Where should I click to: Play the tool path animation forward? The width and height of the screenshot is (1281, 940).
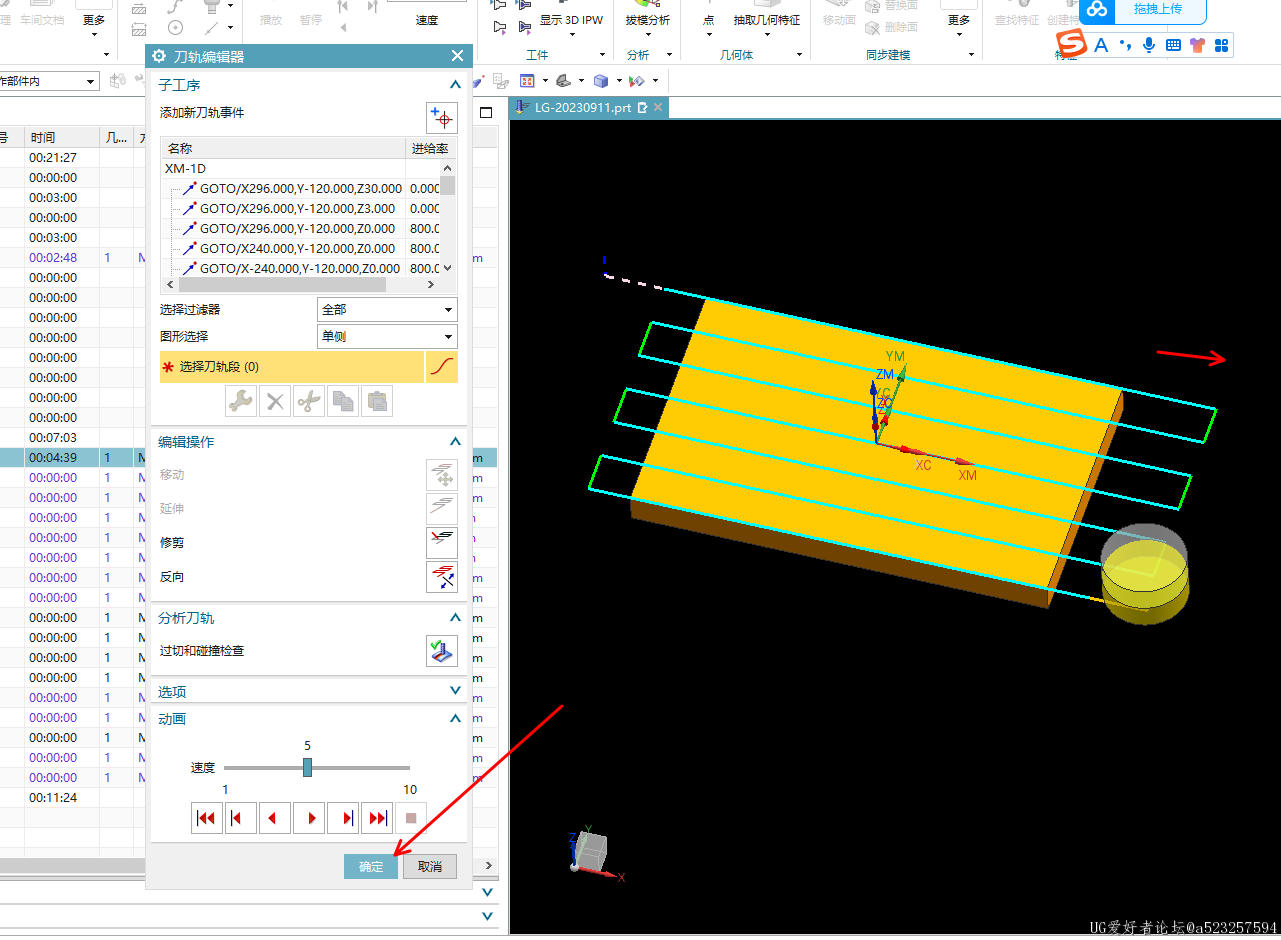point(309,818)
